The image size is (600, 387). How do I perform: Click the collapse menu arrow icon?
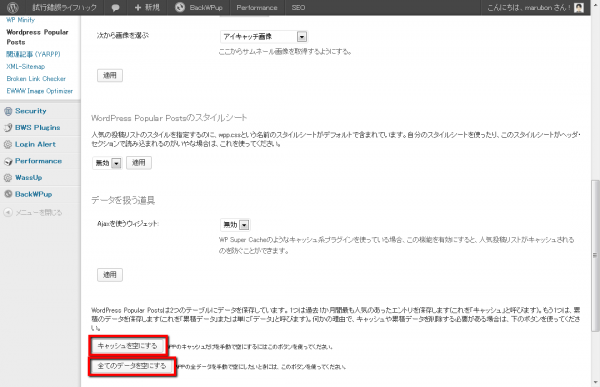pos(8,212)
